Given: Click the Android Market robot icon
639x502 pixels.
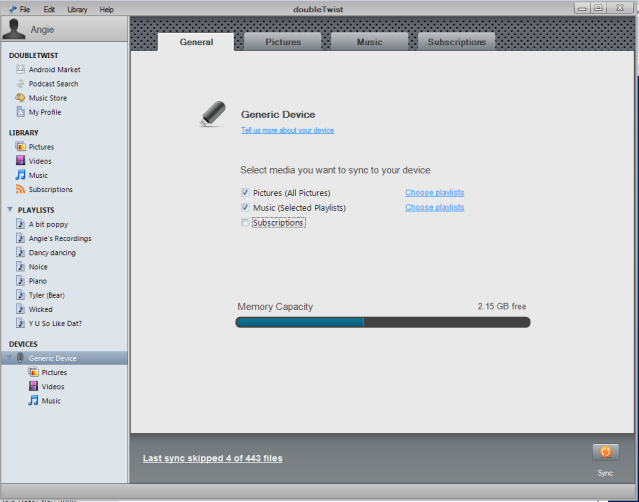Looking at the screenshot, I should (20, 69).
